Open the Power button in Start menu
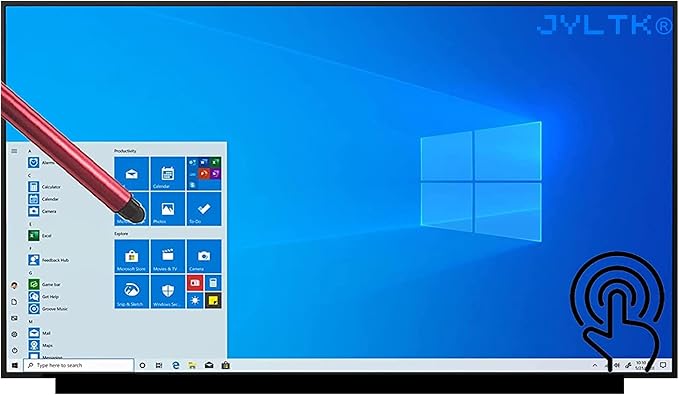679x395 pixels. coord(14,350)
